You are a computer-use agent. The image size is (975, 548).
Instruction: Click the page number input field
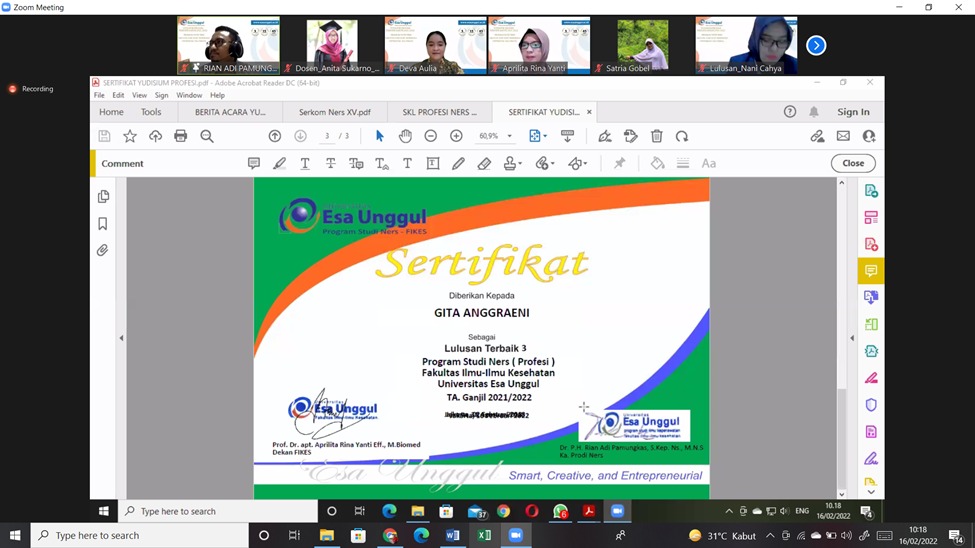point(327,136)
